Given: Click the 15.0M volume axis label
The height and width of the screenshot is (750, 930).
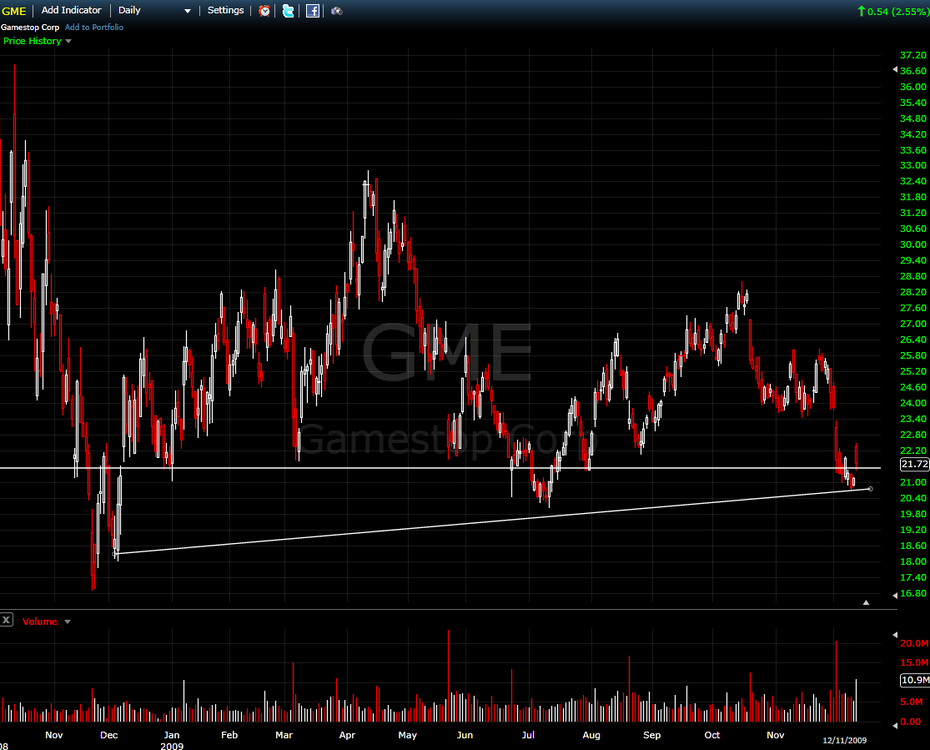Looking at the screenshot, I should tap(915, 662).
